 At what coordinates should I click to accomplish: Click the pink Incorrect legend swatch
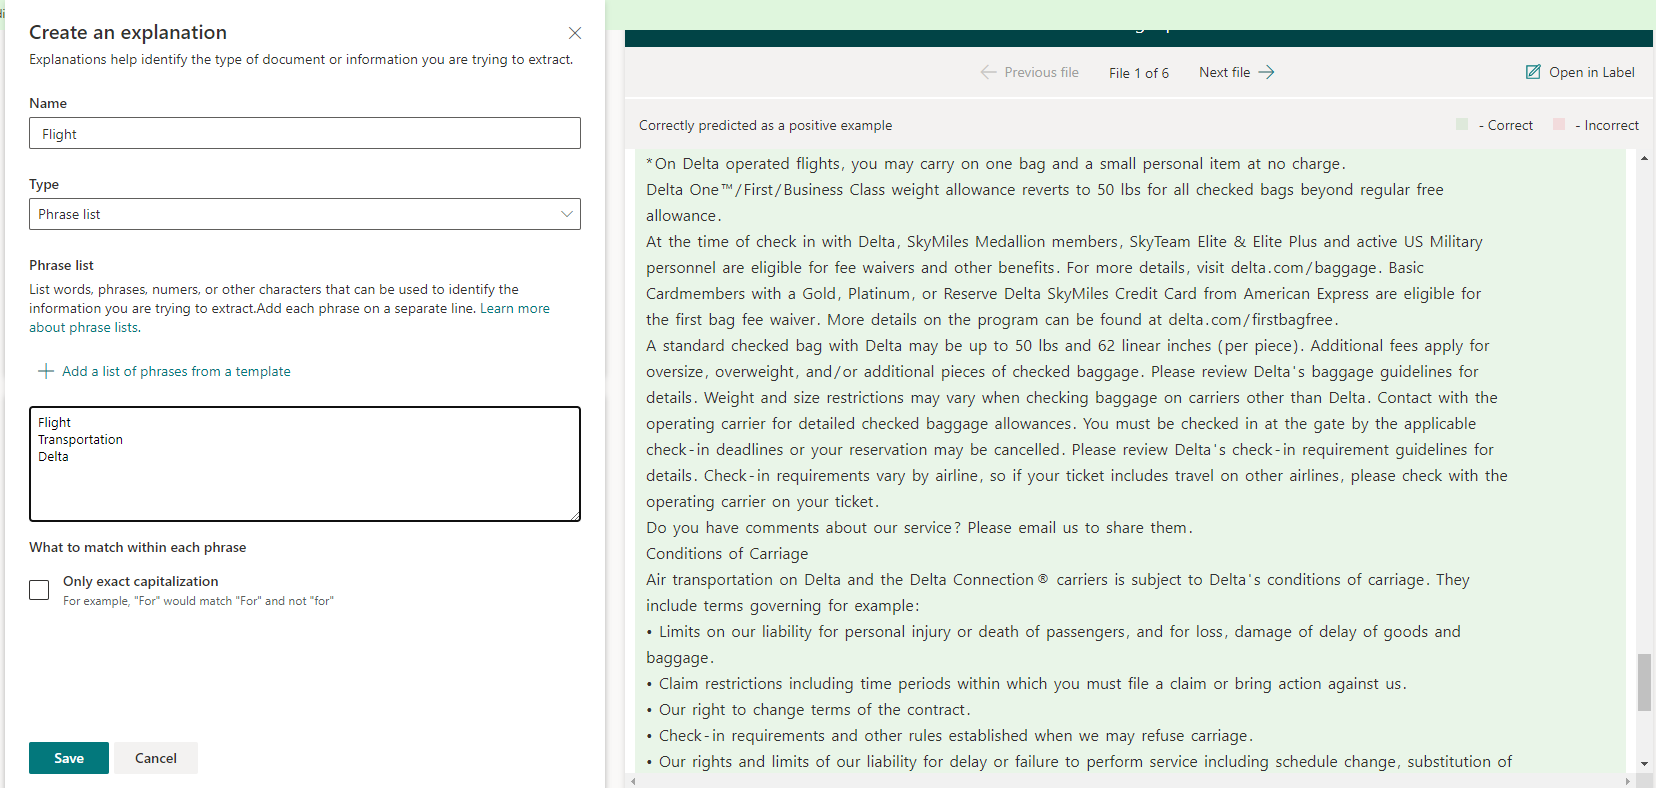(1559, 125)
